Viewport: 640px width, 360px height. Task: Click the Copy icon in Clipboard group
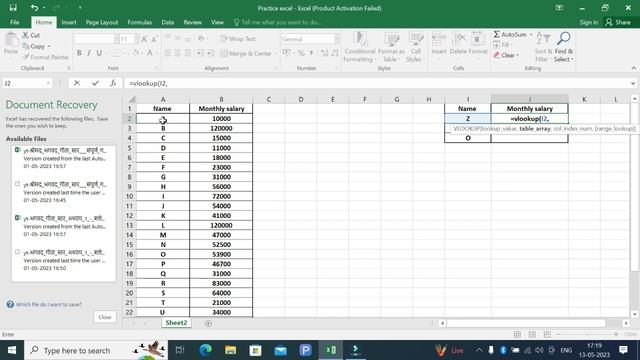(26, 46)
